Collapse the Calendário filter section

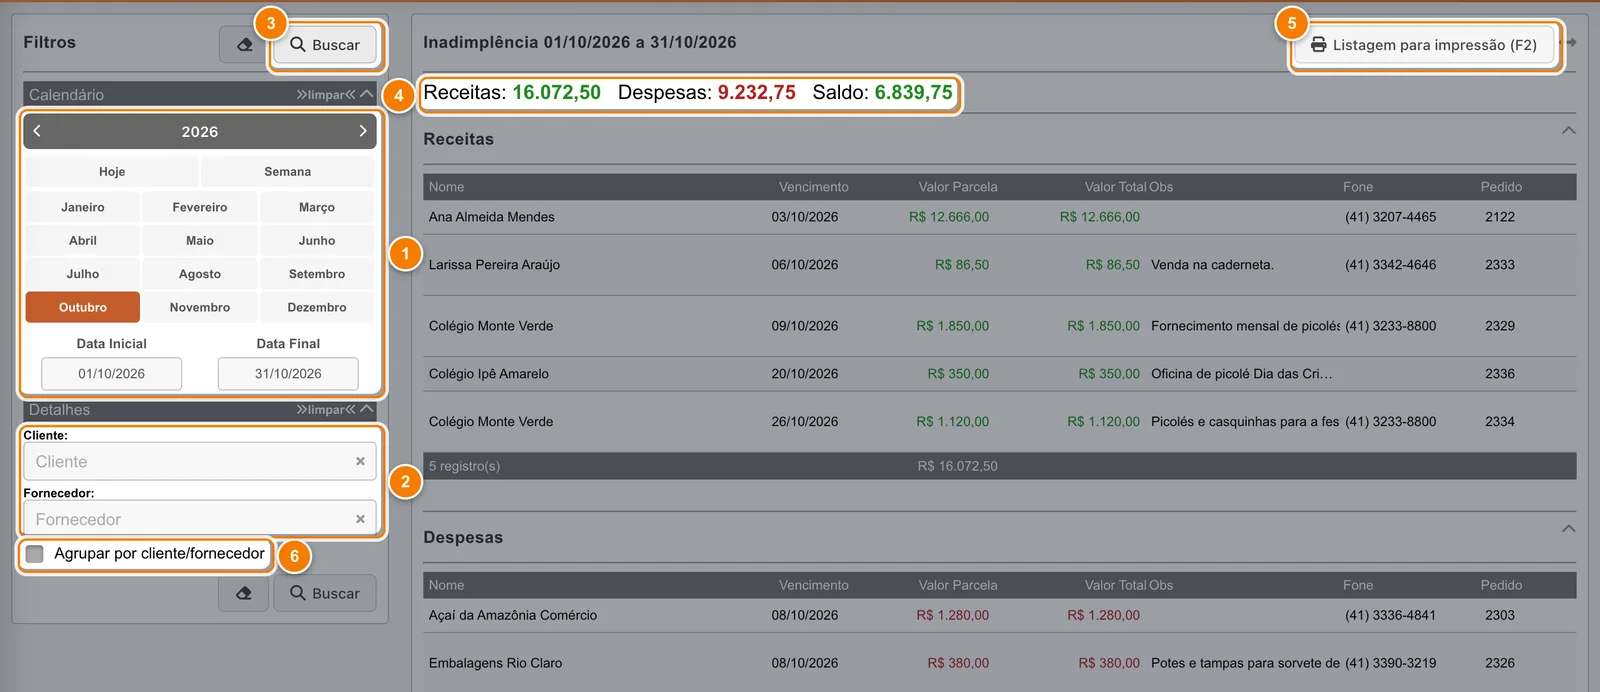[366, 94]
